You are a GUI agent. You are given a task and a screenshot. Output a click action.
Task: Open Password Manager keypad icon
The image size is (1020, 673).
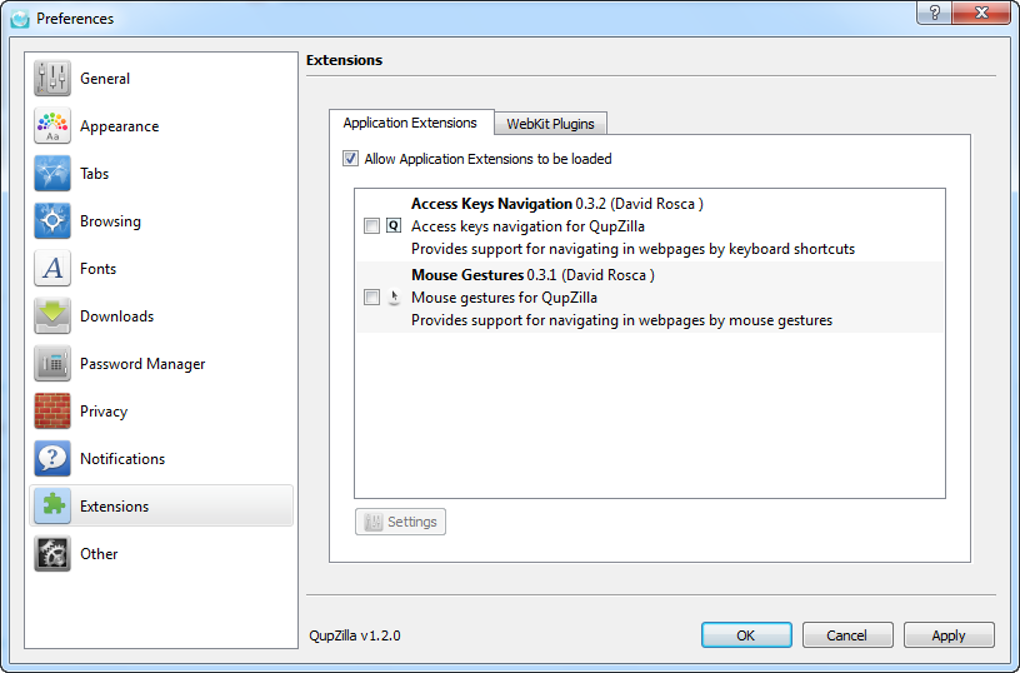pyautogui.click(x=52, y=364)
